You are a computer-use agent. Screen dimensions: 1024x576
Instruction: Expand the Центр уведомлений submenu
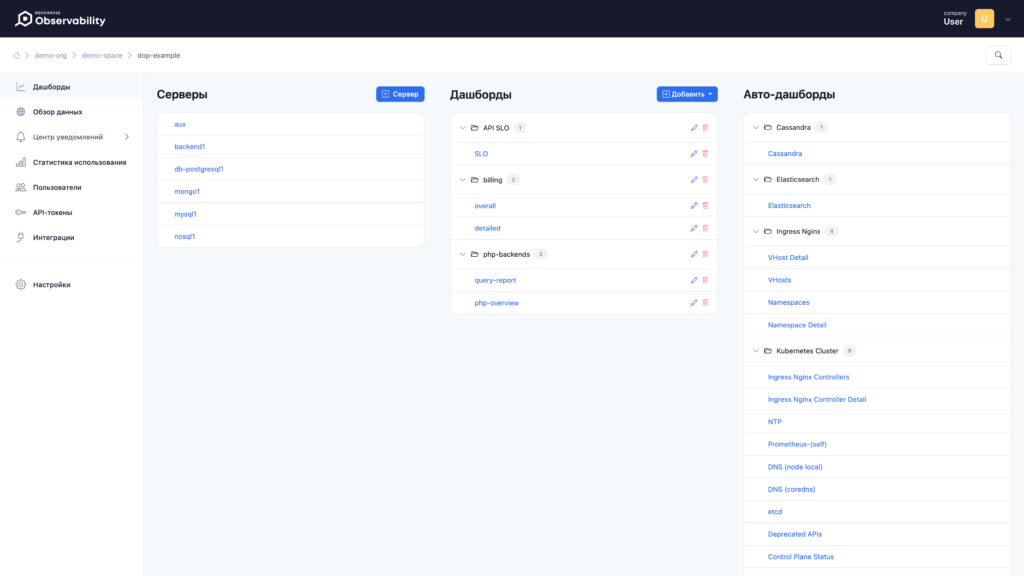[x=126, y=137]
